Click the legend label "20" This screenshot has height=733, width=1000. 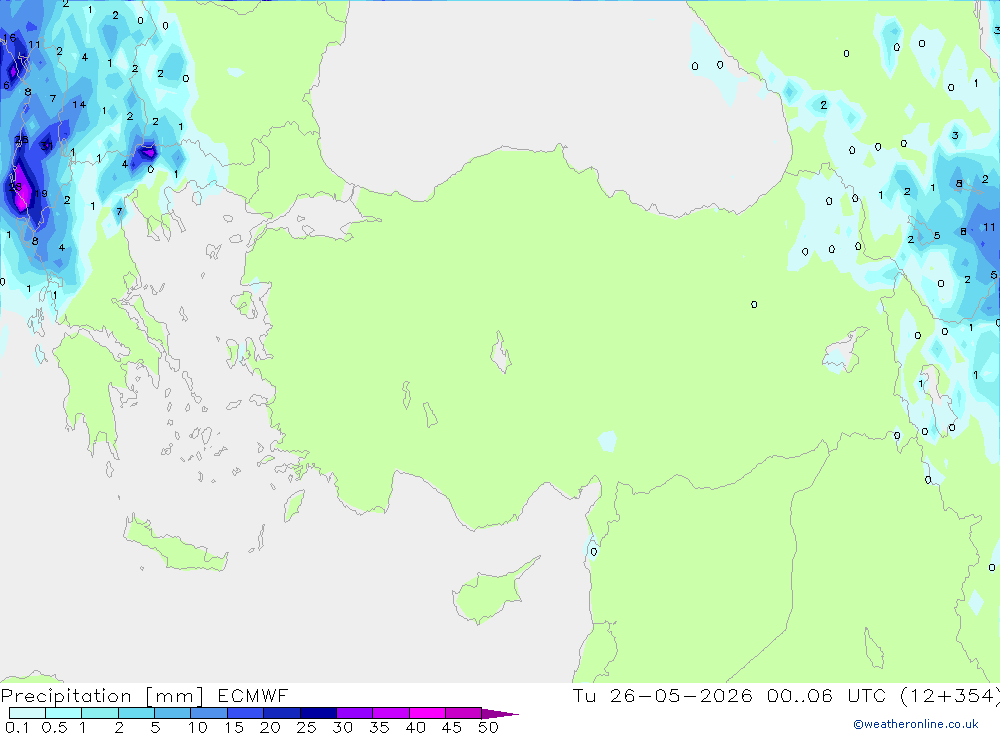coord(270,727)
